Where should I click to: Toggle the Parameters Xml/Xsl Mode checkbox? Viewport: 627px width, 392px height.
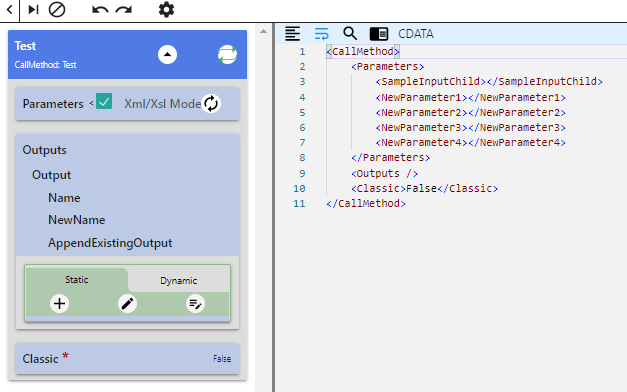pyautogui.click(x=104, y=102)
